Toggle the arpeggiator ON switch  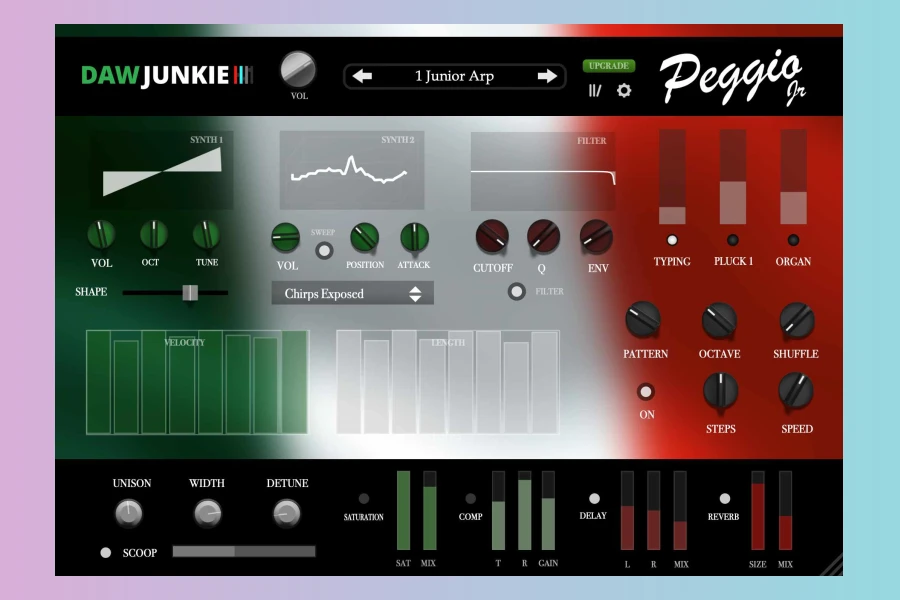click(646, 392)
